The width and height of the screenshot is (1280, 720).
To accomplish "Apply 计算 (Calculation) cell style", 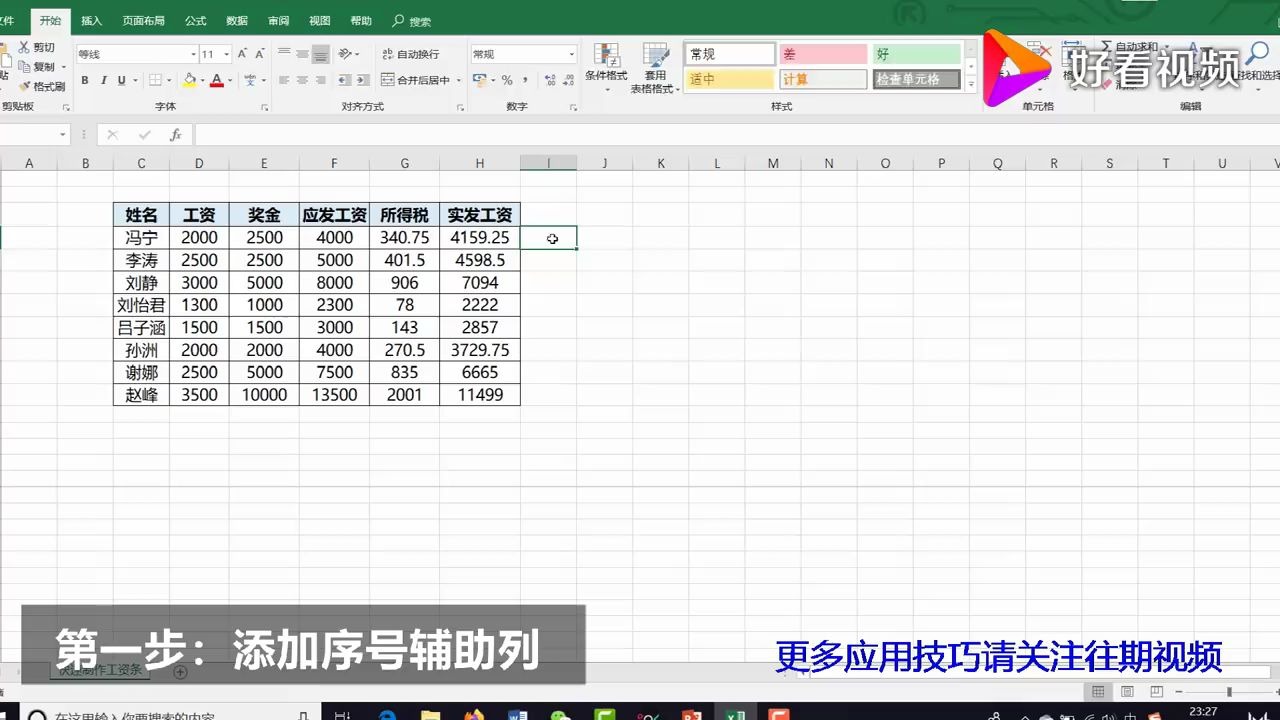I will [x=823, y=79].
